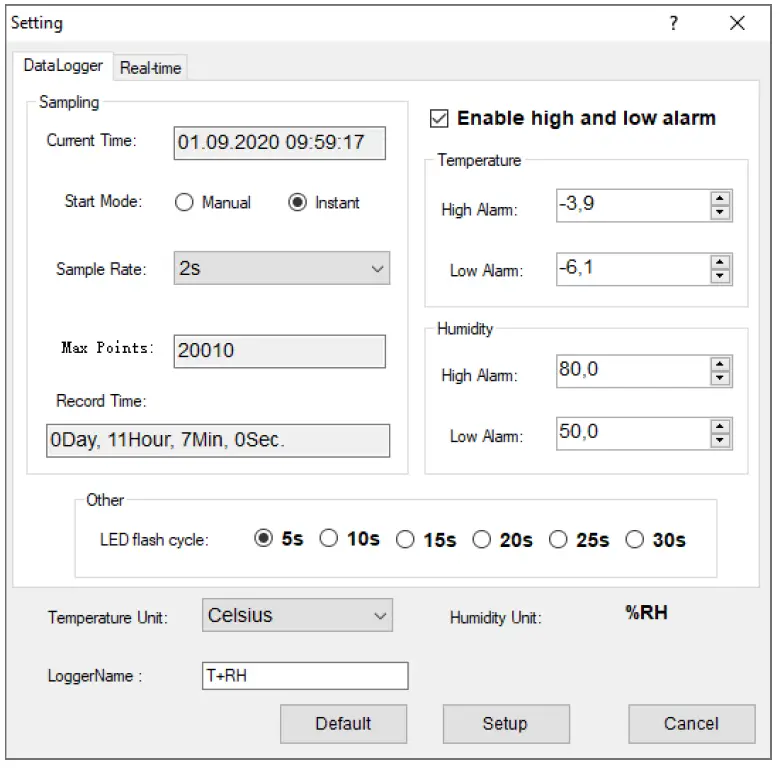Decrease humidity High Alarm with down arrow
The image size is (784, 774).
[x=720, y=378]
